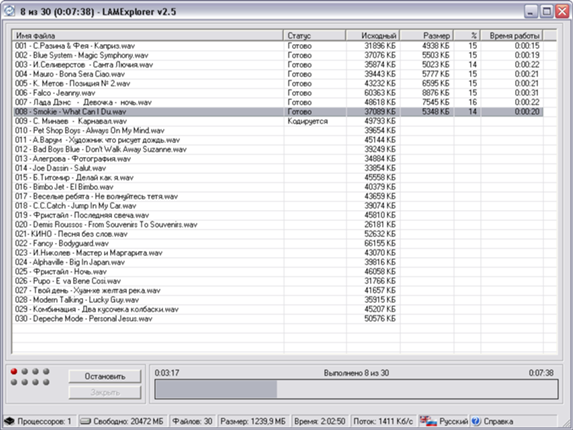Select row 006 - Falco - Jeanny.wav
This screenshot has height=430, width=573.
coord(278,93)
